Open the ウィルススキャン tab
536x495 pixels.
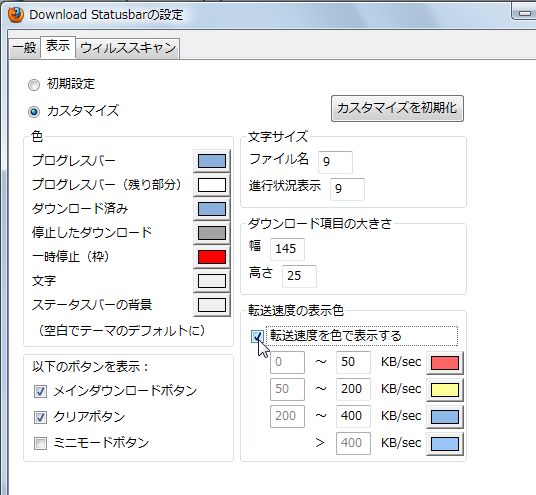click(128, 49)
